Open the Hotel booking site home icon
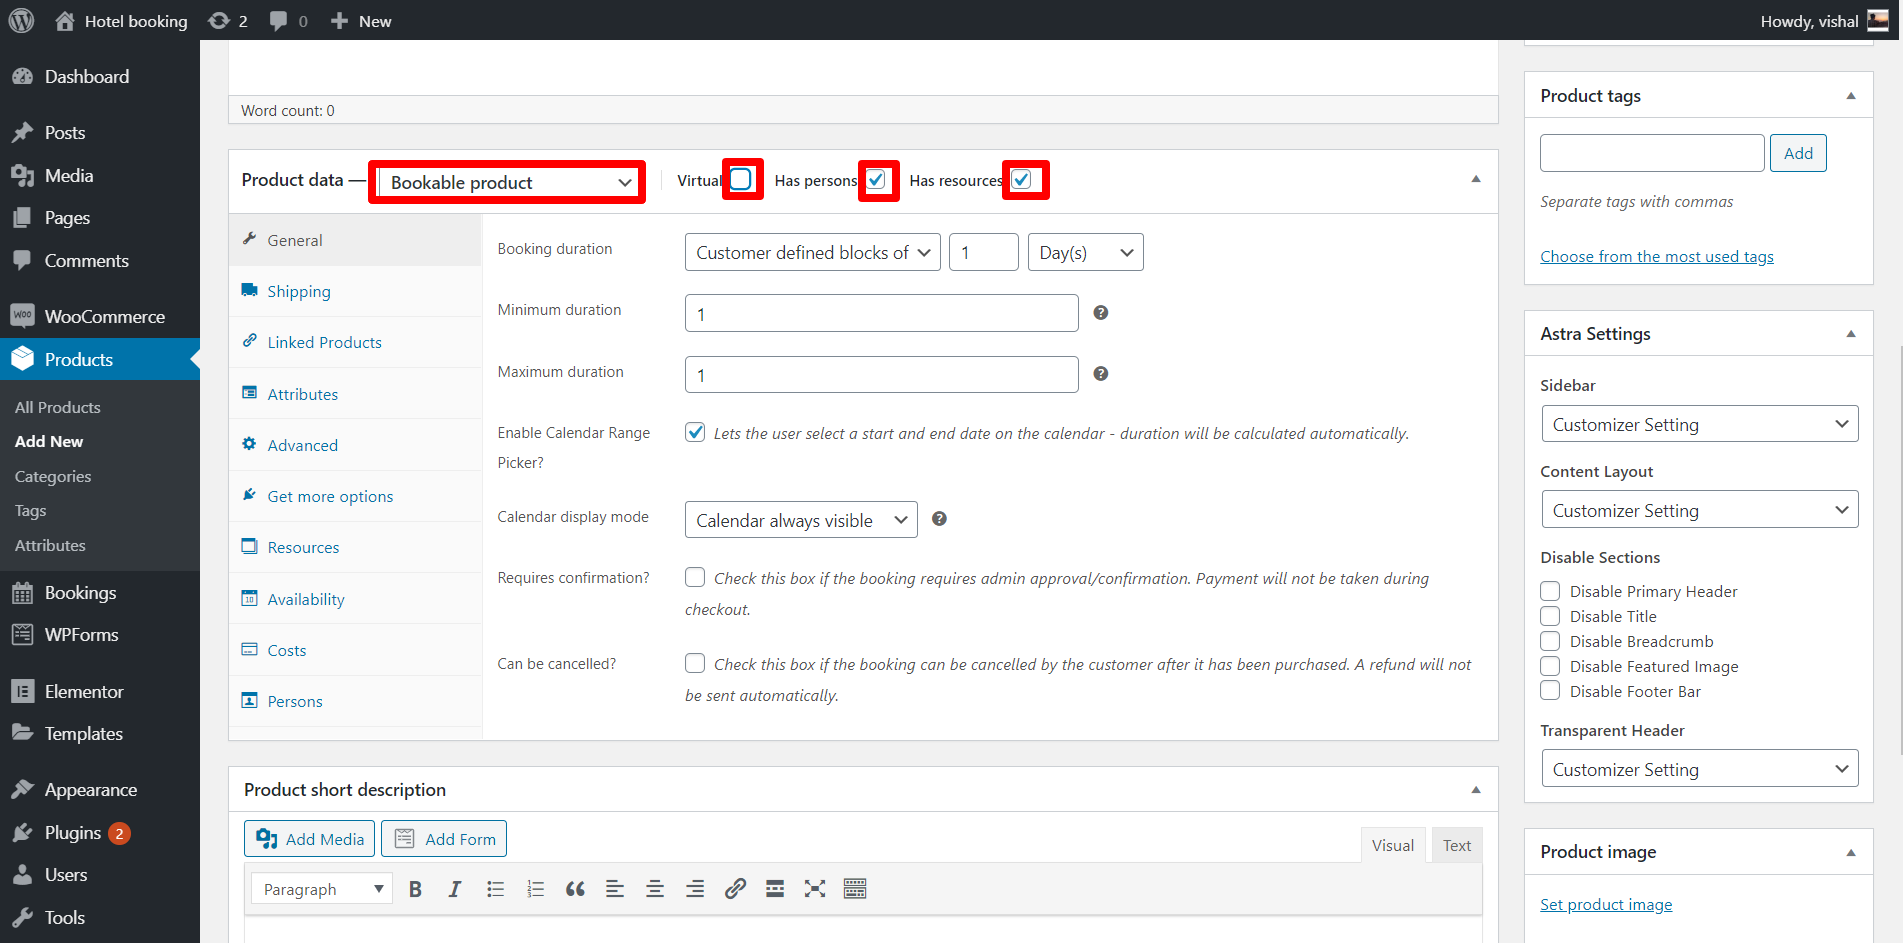Image resolution: width=1903 pixels, height=943 pixels. pos(65,21)
